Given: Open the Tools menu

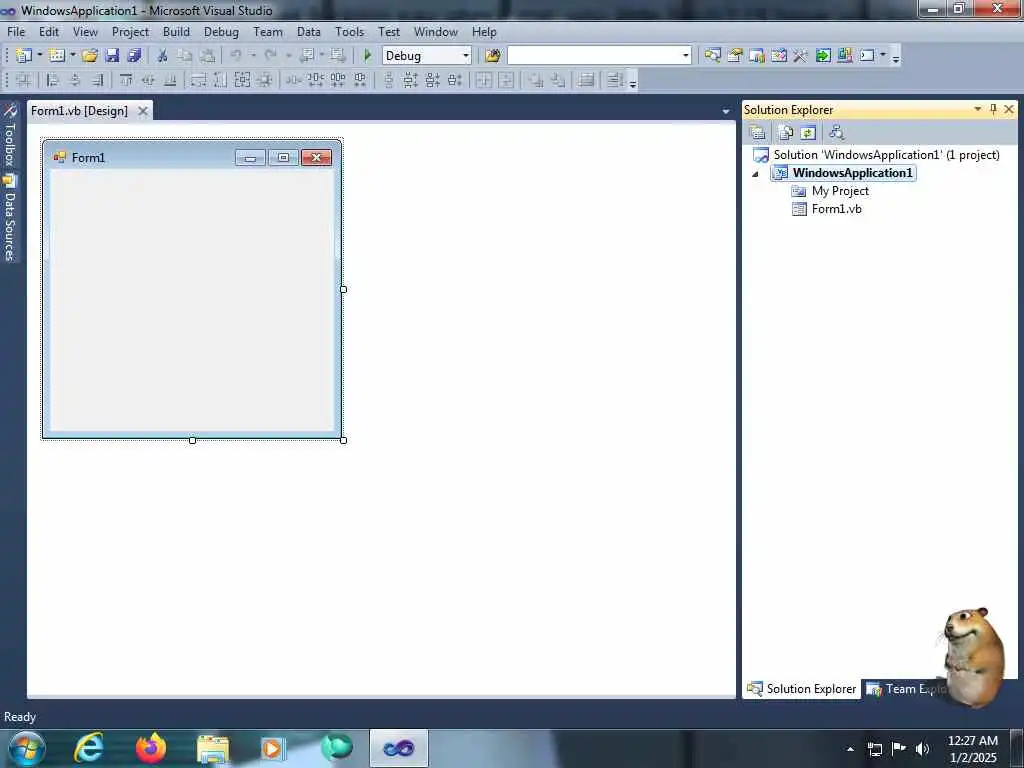Looking at the screenshot, I should [349, 32].
